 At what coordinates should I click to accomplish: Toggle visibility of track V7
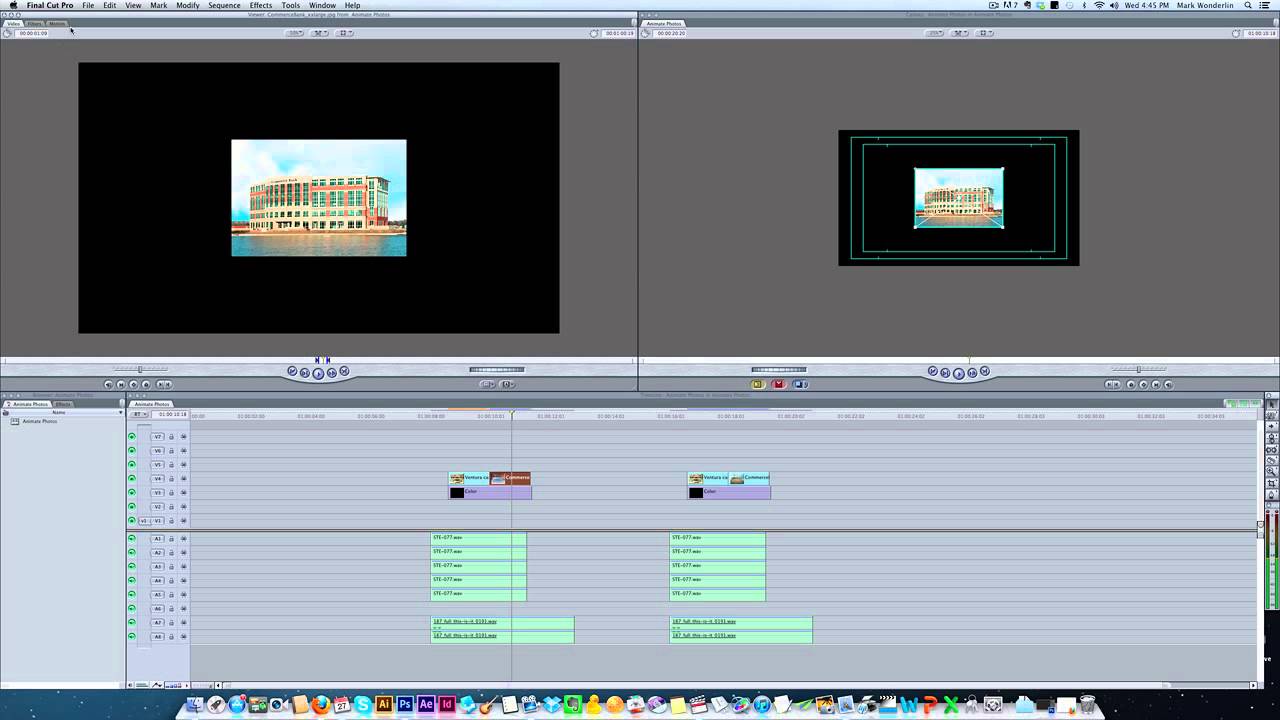[x=132, y=437]
